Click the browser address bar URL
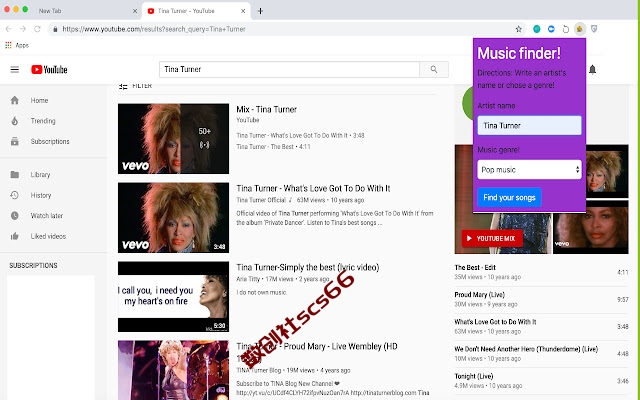 pos(154,29)
